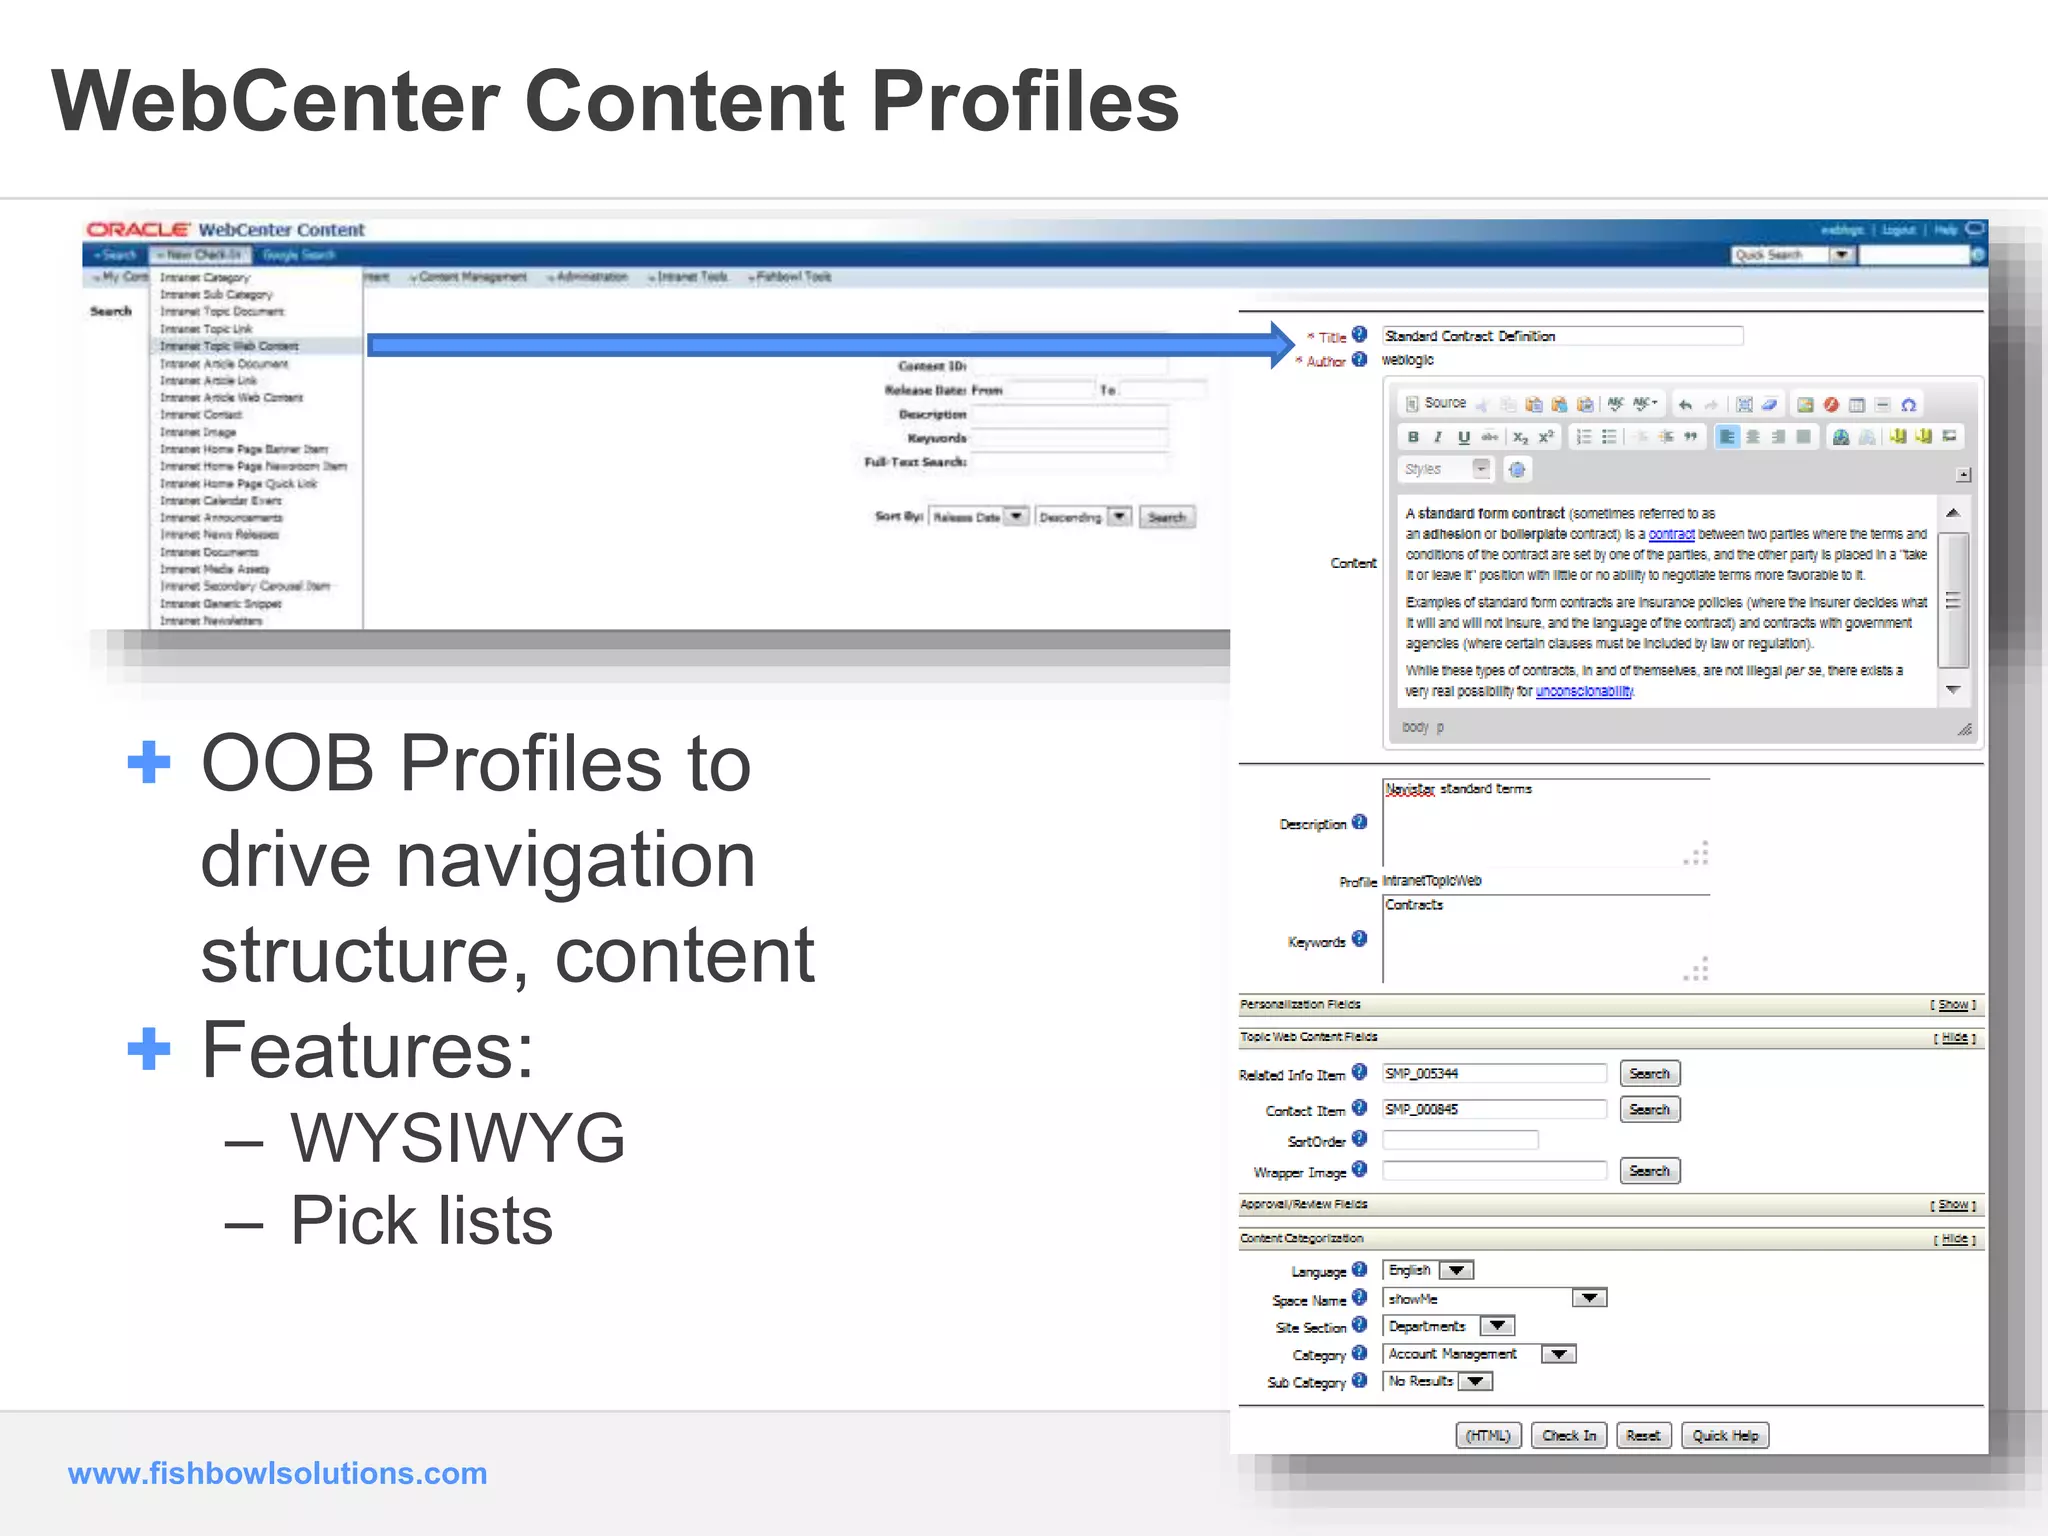The height and width of the screenshot is (1536, 2048).
Task: Insert a block quote
Action: [1691, 437]
